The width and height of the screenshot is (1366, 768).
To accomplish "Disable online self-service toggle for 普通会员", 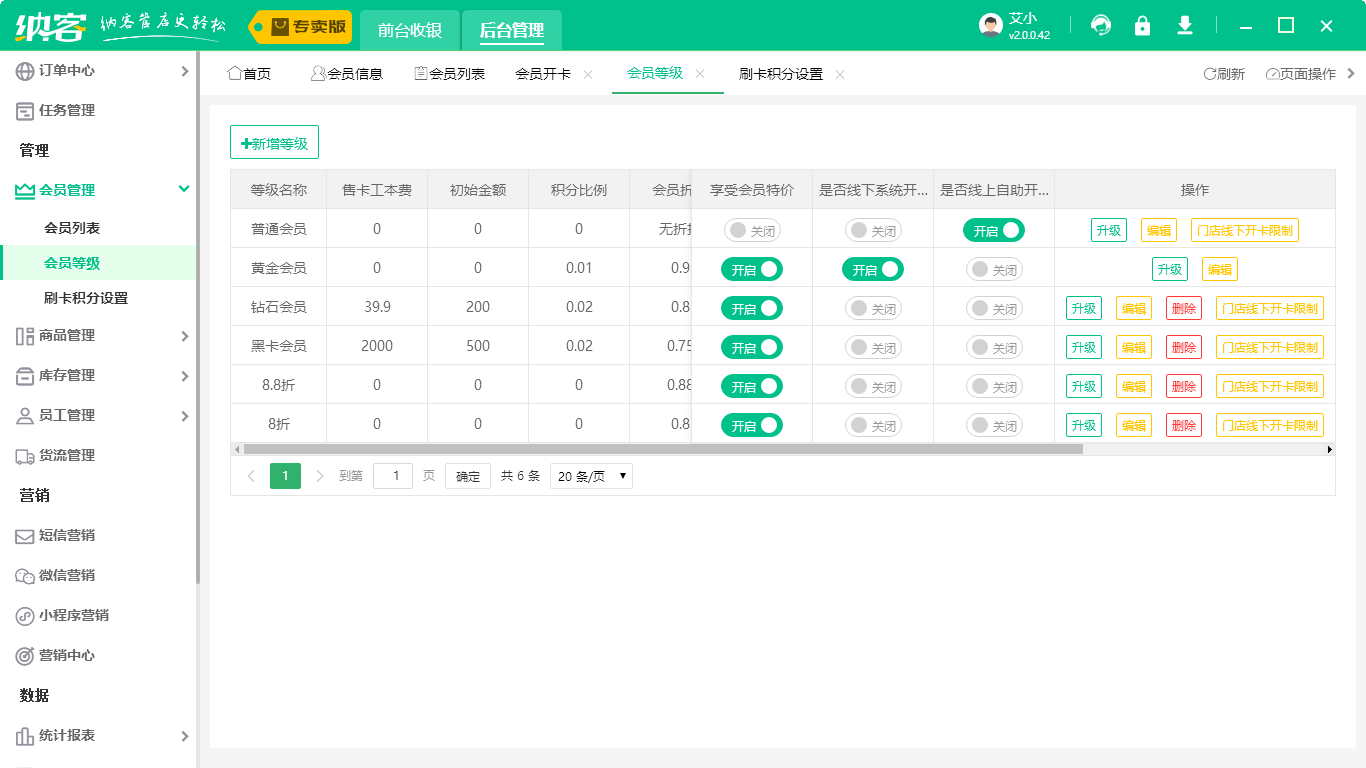I will click(994, 230).
